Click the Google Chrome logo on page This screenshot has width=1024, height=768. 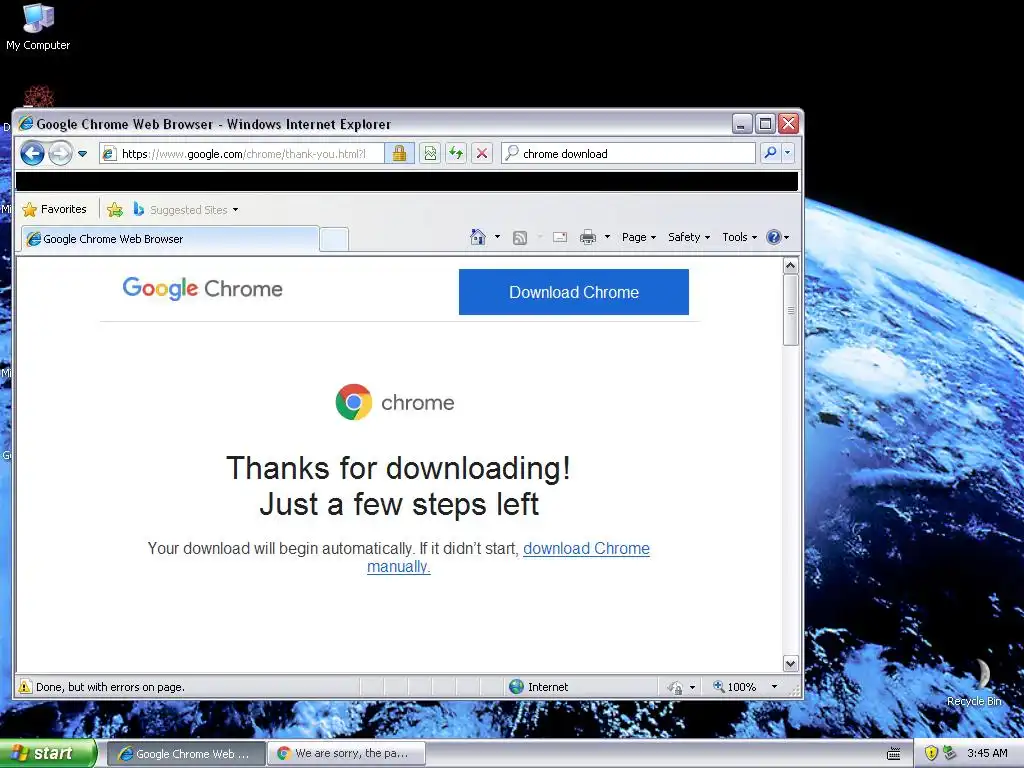202,288
